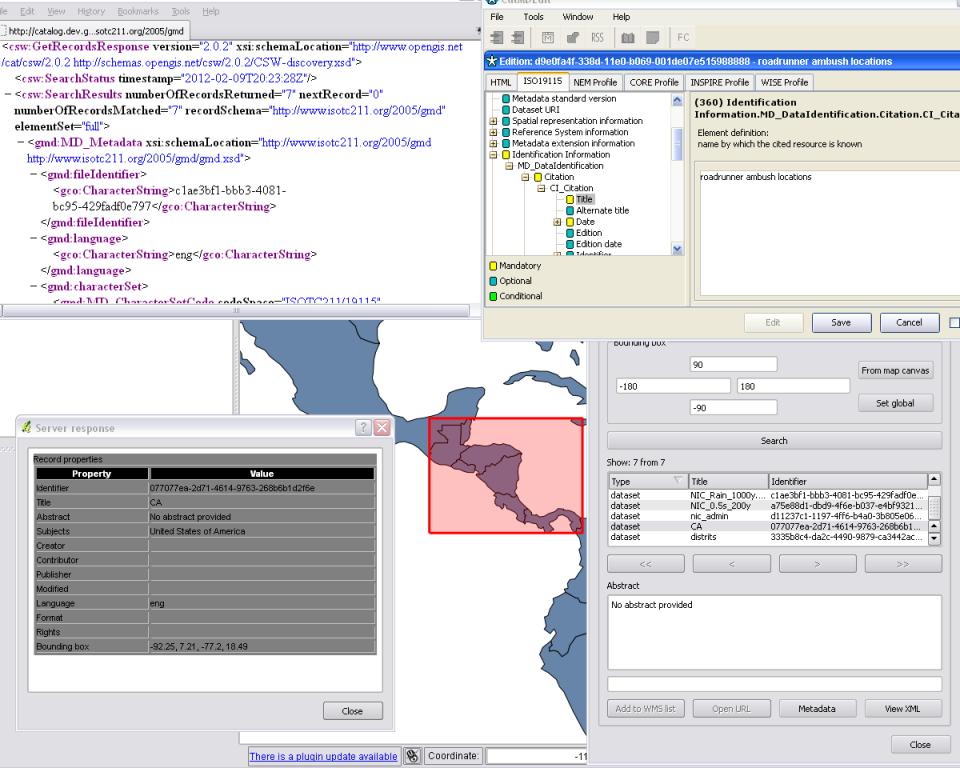This screenshot has width=960, height=768.
Task: Select NIC_Rain_1000y dataset row
Action: 768,495
